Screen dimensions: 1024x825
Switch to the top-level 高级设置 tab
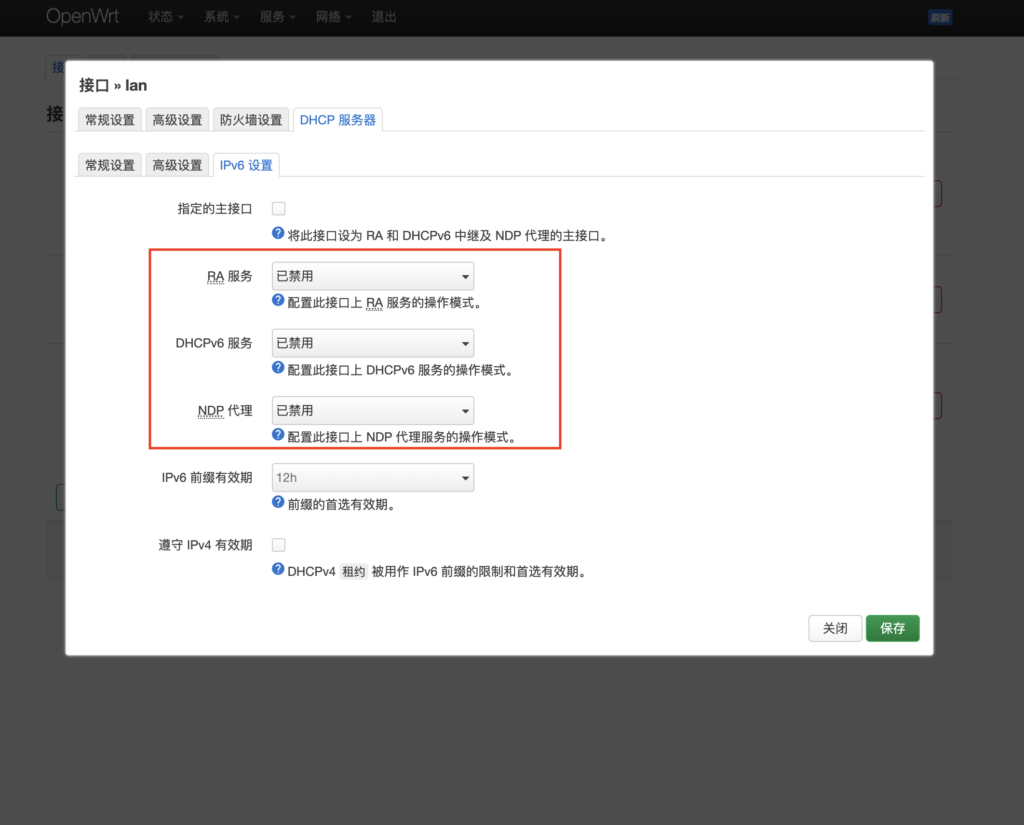point(178,120)
